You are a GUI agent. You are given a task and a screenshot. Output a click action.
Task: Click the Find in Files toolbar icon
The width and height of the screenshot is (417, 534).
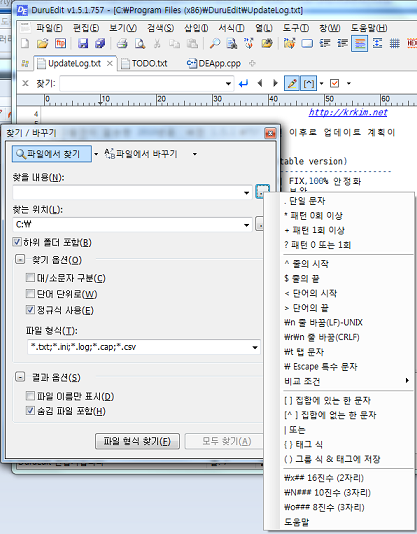232,44
